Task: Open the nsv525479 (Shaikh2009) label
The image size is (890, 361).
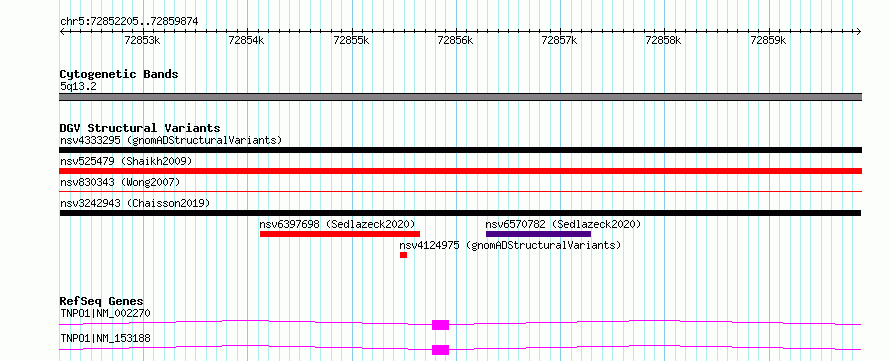Action: click(126, 161)
